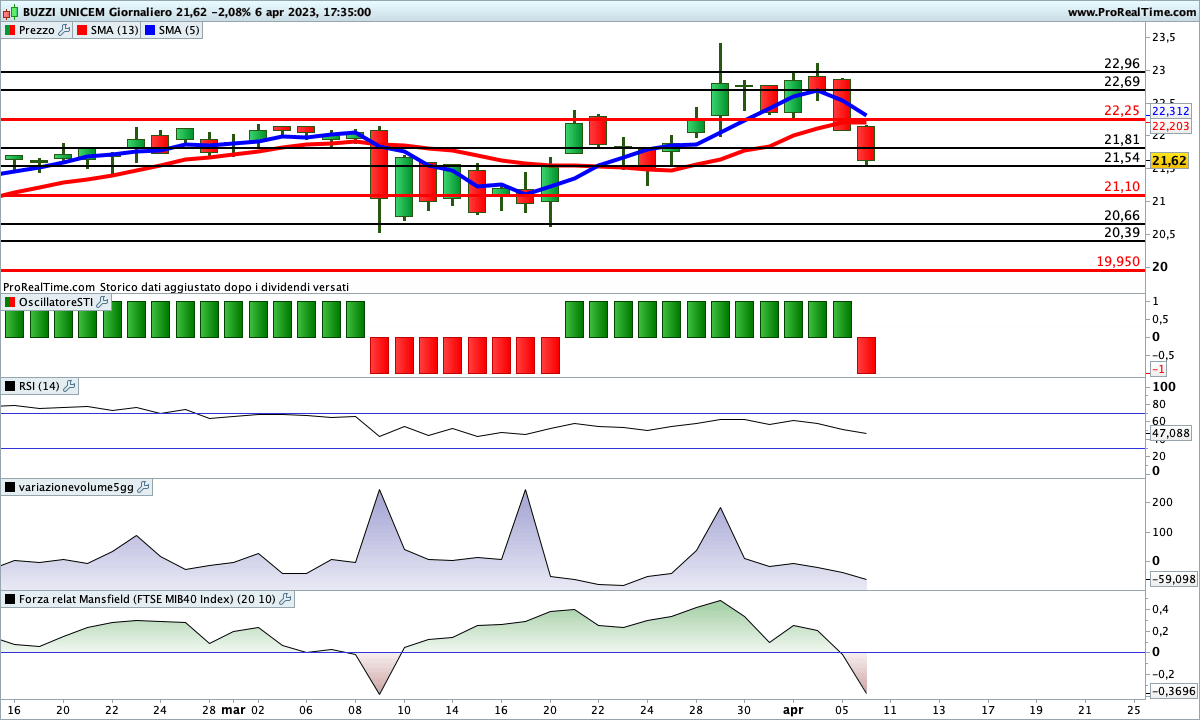Click the RSI (14) wrench icon
Viewport: 1200px width, 720px height.
[x=69, y=386]
